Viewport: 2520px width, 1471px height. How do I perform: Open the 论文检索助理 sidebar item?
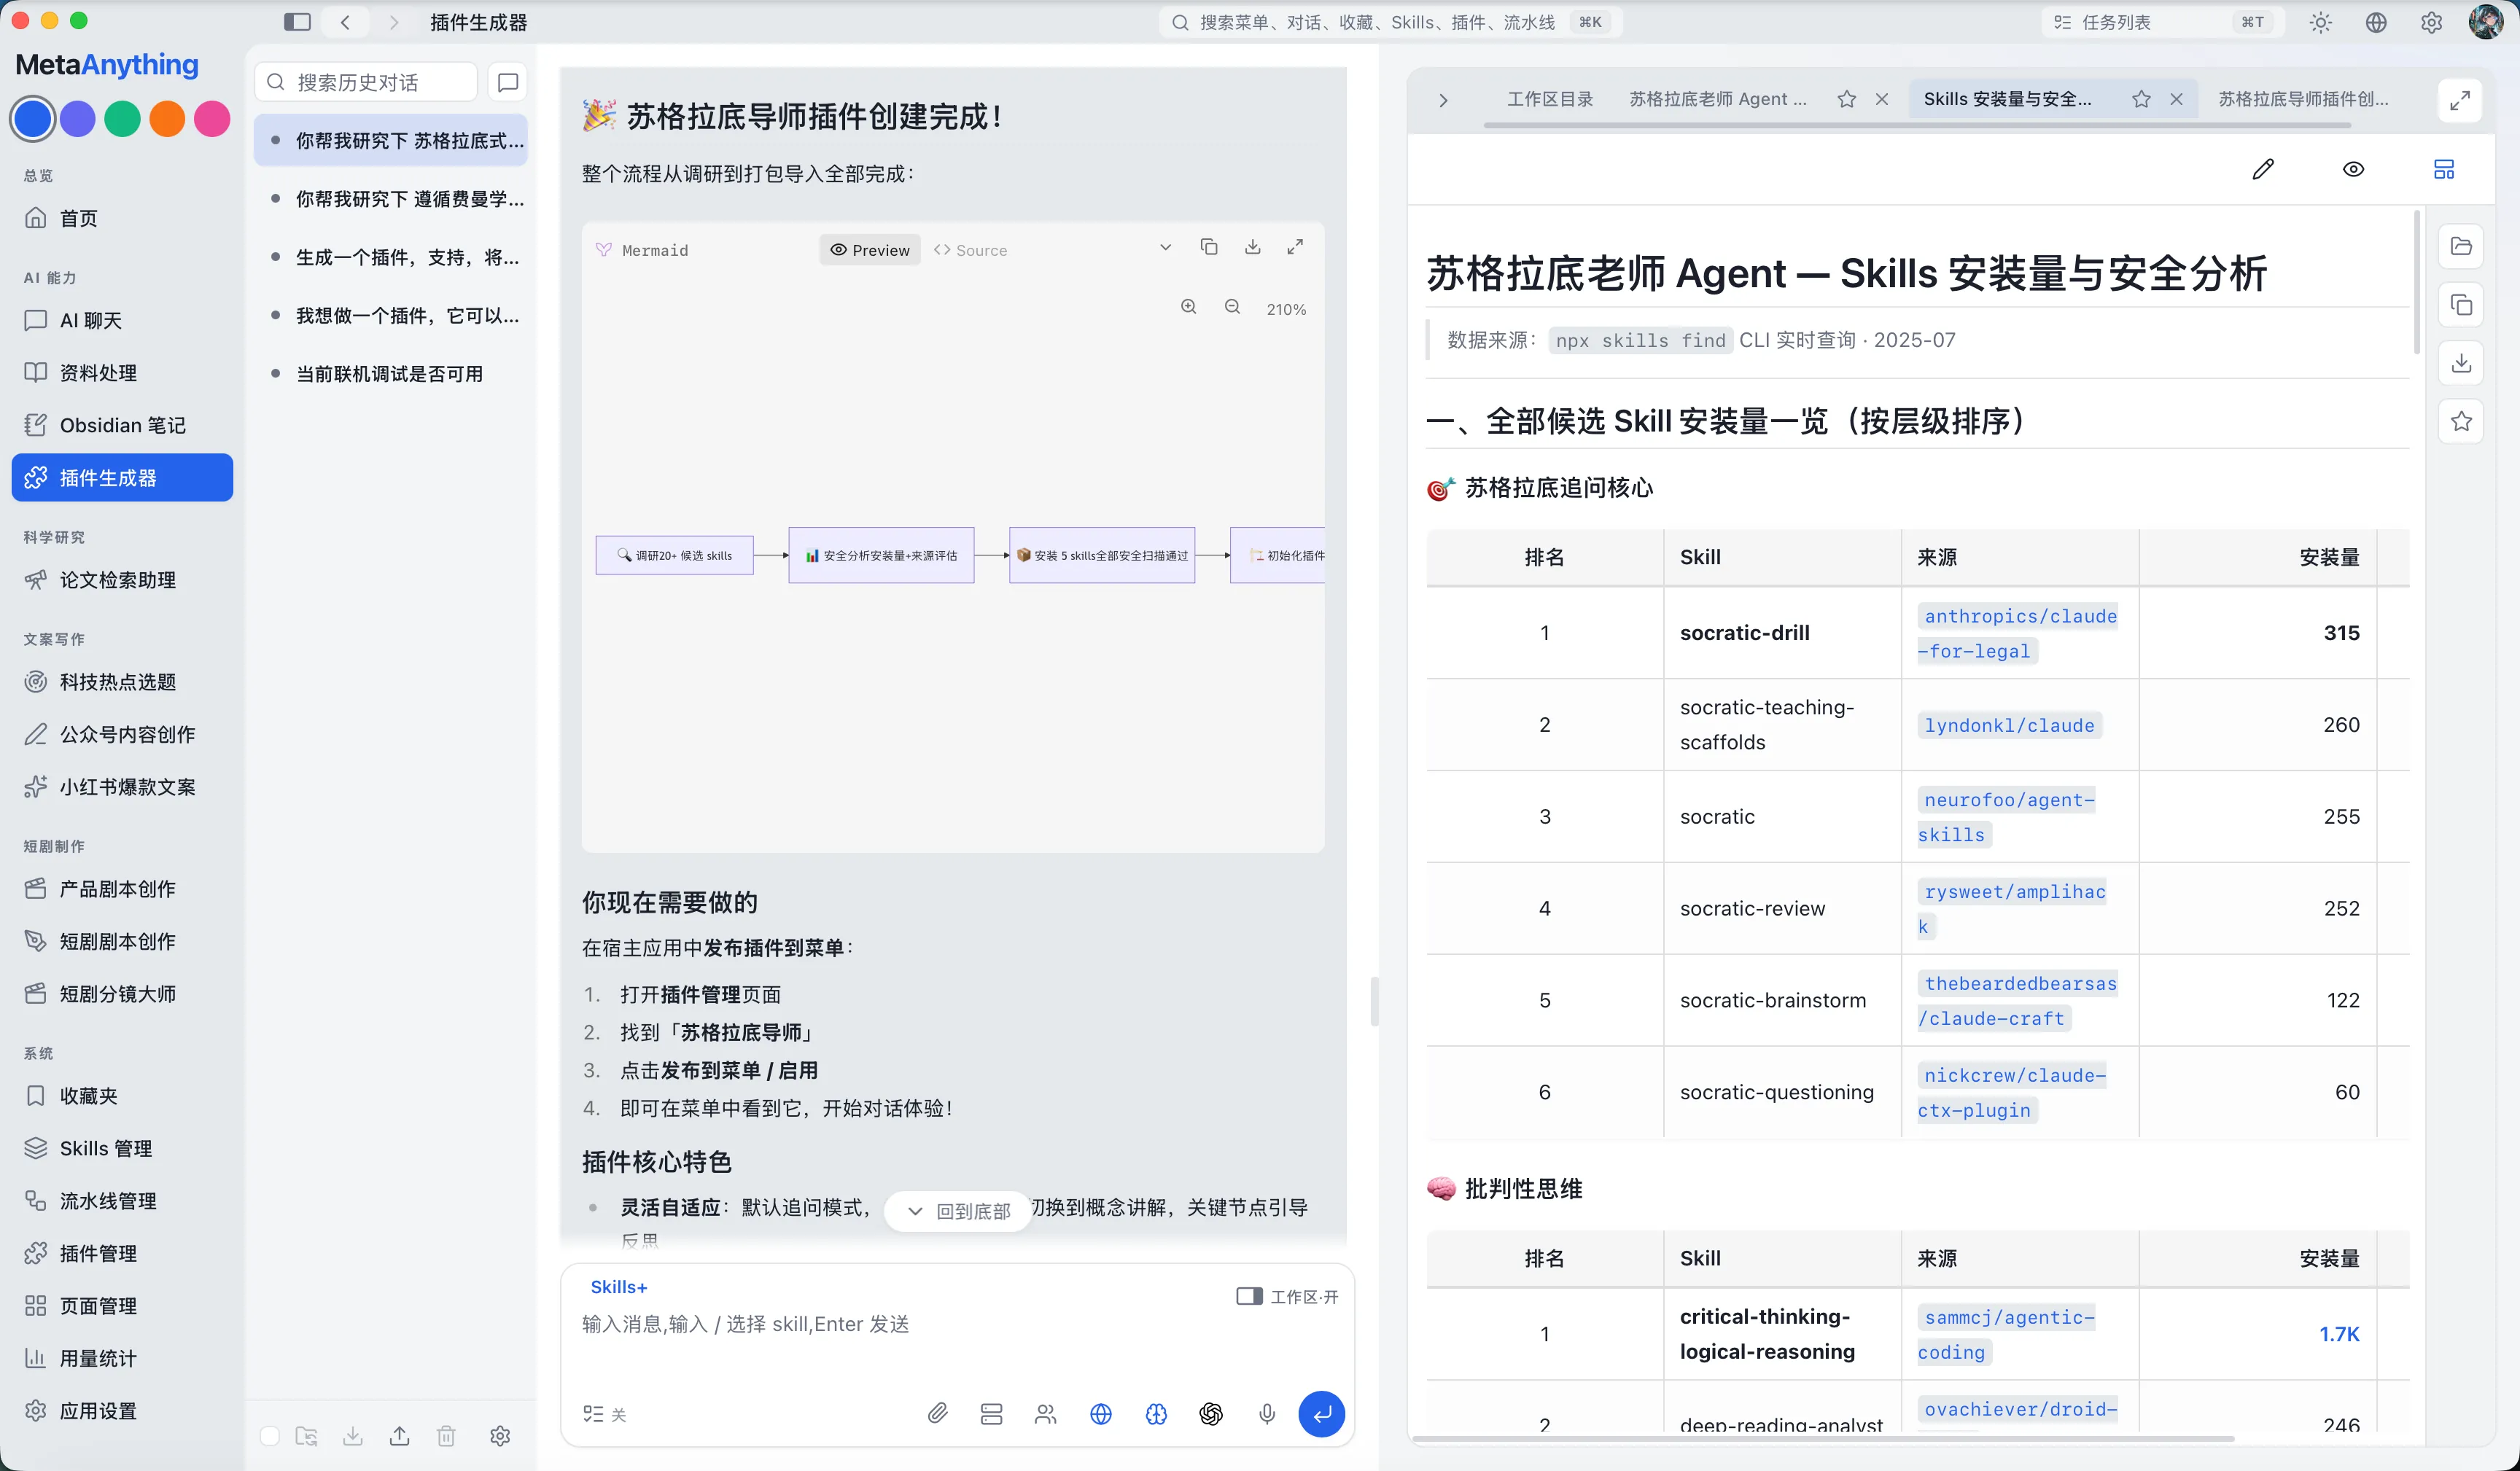(x=122, y=580)
